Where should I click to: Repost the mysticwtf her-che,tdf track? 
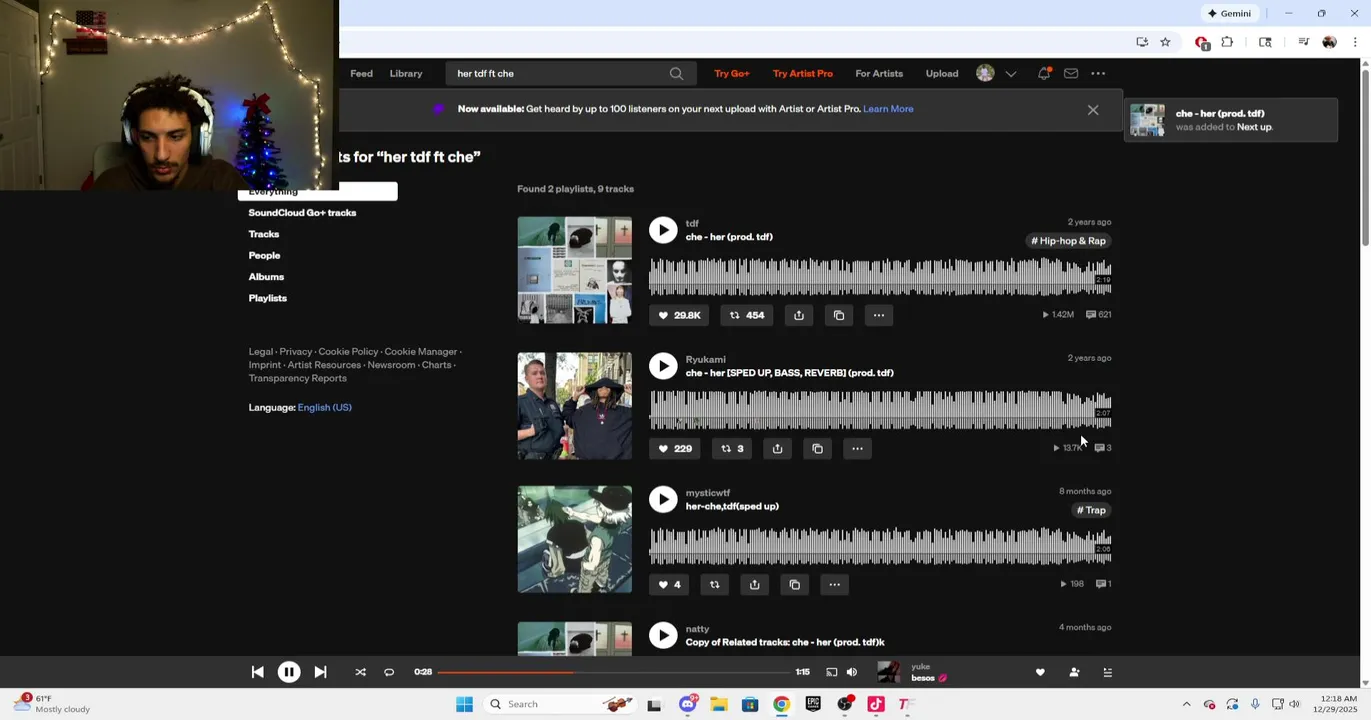pyautogui.click(x=714, y=584)
